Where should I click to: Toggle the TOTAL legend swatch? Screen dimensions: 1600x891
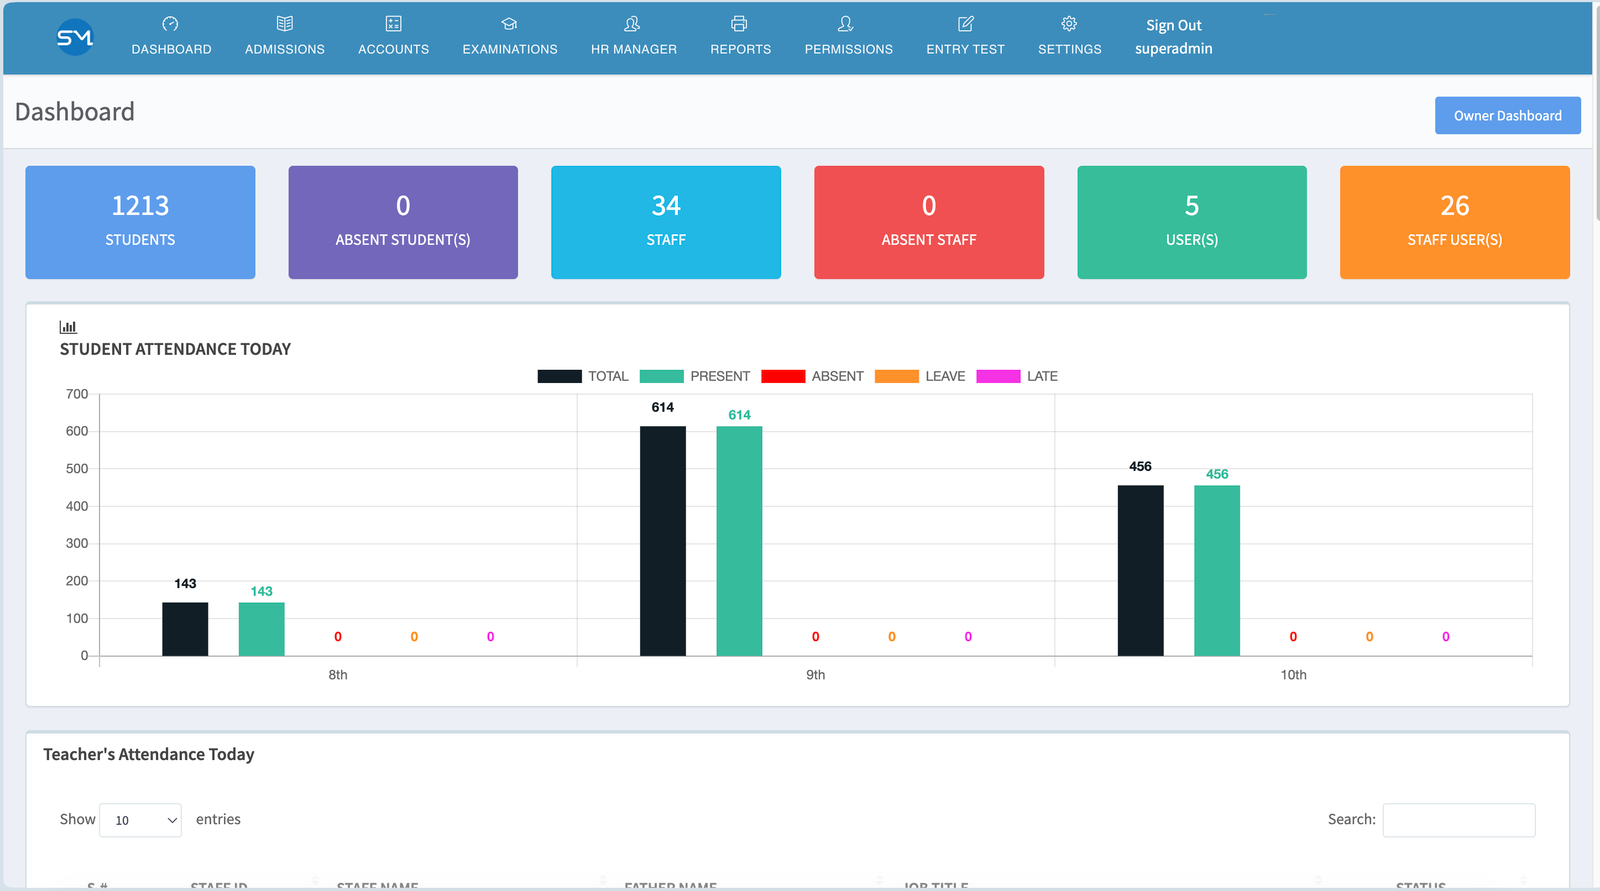[x=559, y=377]
